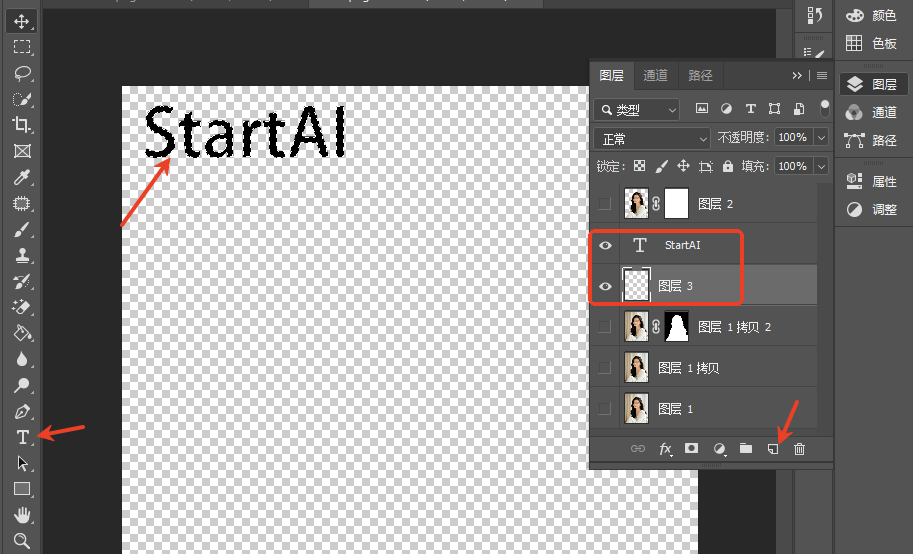
Task: Filter layers by adjustment layer icon
Action: [x=726, y=108]
